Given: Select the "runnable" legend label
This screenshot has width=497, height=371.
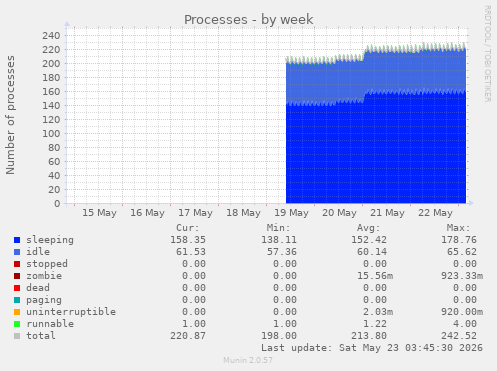Looking at the screenshot, I should (50, 324).
